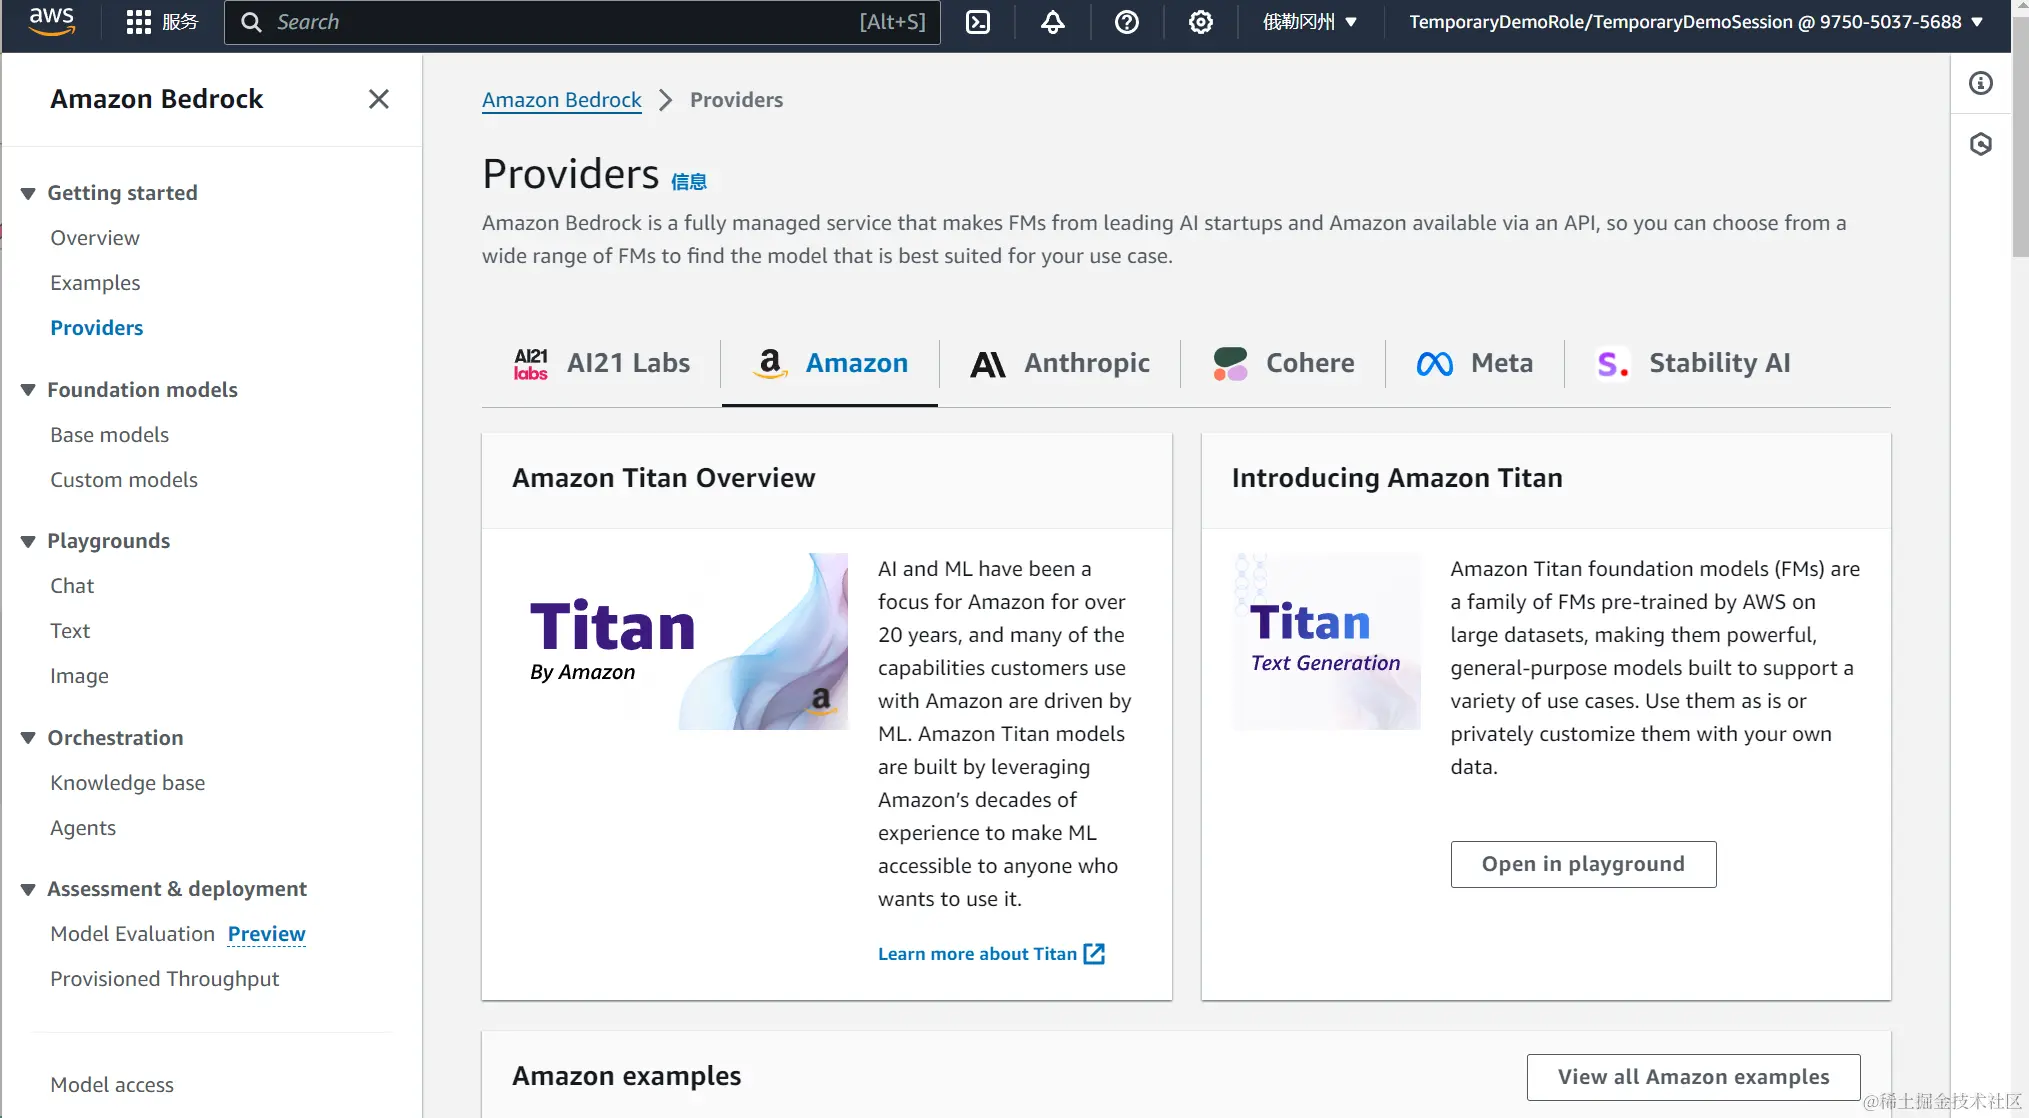Screen dimensions: 2029x1118
Task: Click the external link icon after Learn more about Titan
Action: (1095, 954)
